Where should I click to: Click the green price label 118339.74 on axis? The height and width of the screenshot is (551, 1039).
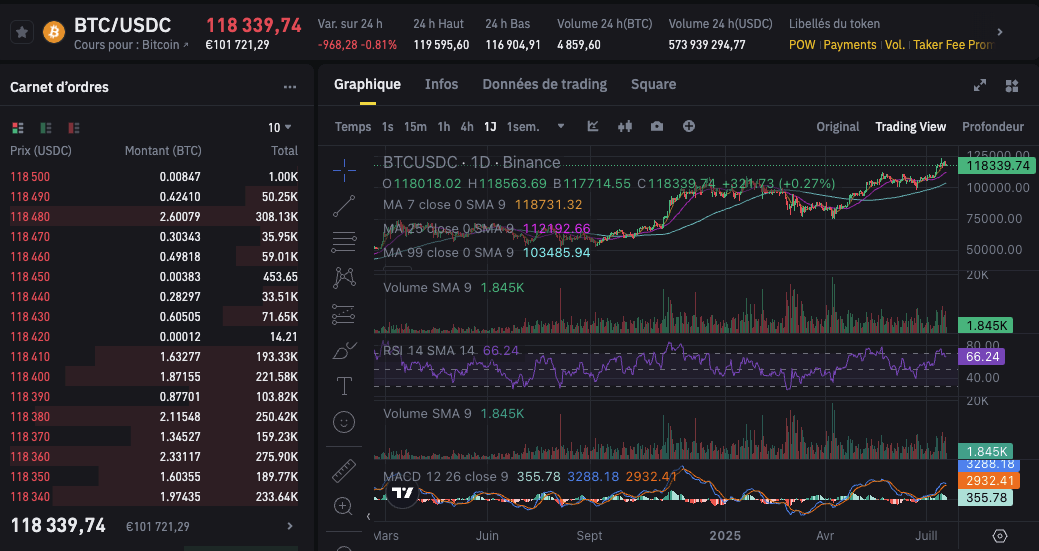(997, 166)
